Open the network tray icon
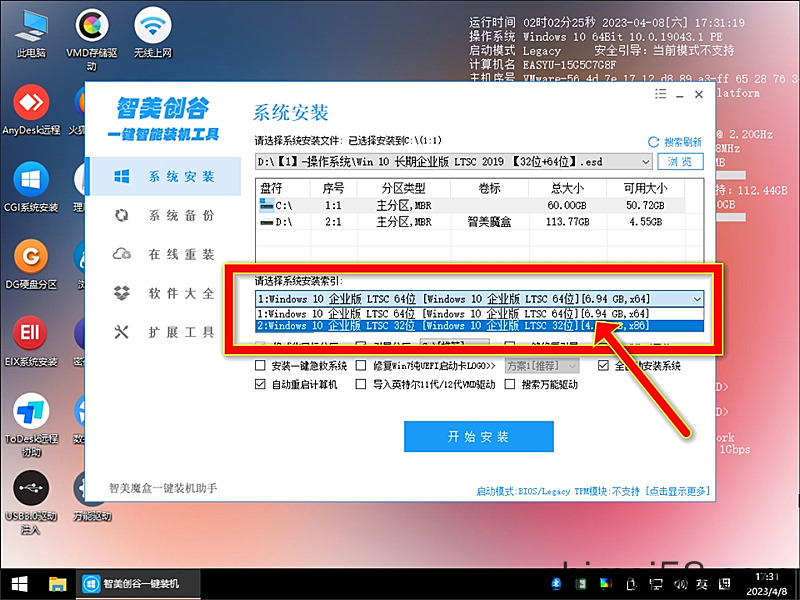The image size is (800, 600). tap(656, 583)
